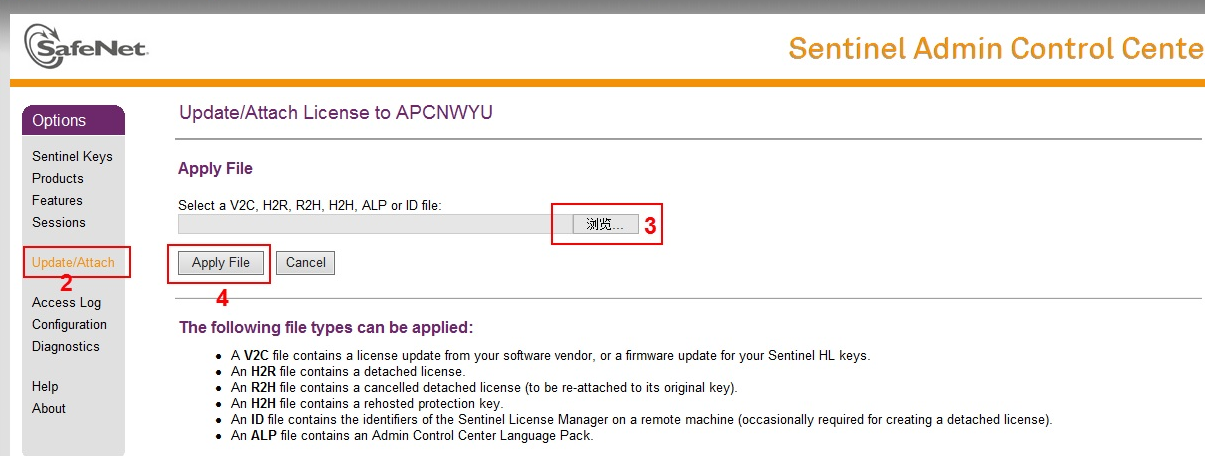
Task: Click the ALP Language Pack line
Action: click(x=412, y=435)
